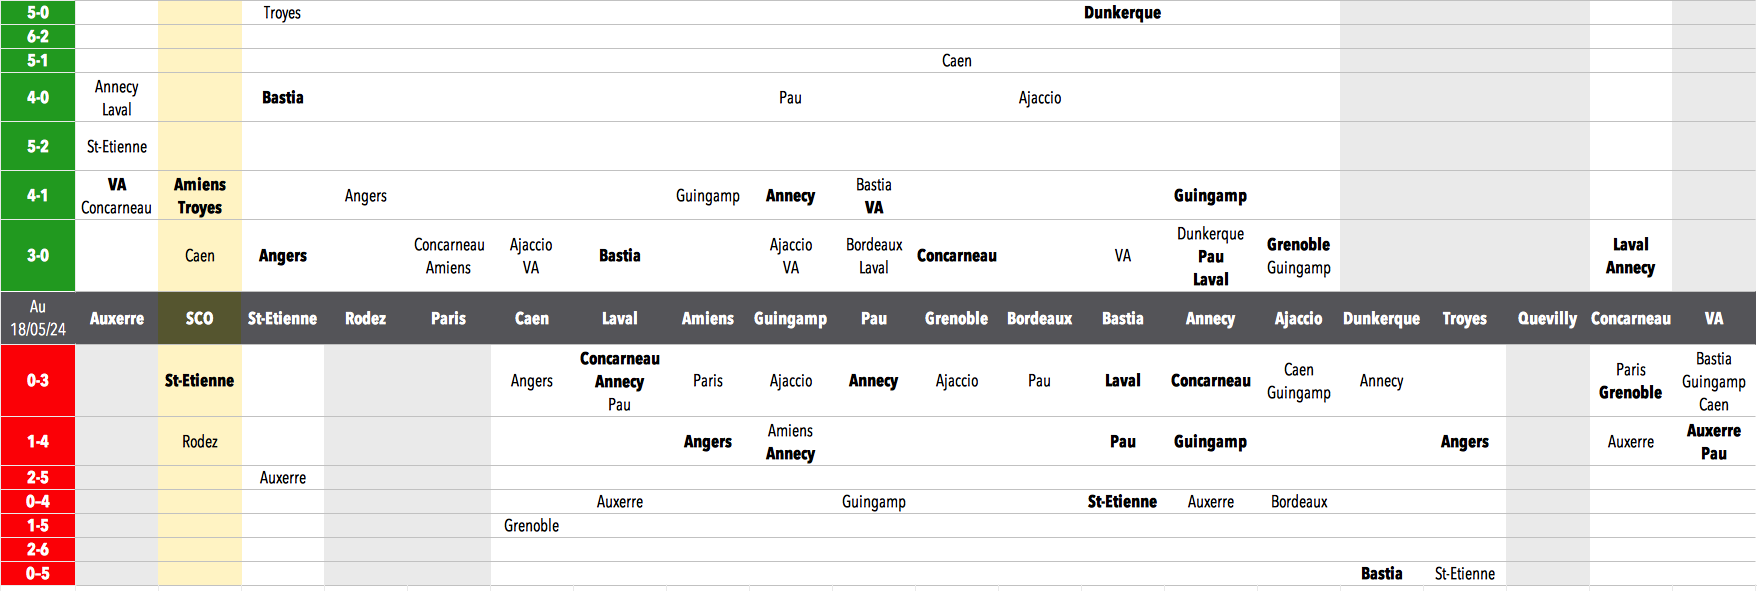Click the red 2-6 score cell
This screenshot has width=1763, height=591.
click(x=38, y=550)
